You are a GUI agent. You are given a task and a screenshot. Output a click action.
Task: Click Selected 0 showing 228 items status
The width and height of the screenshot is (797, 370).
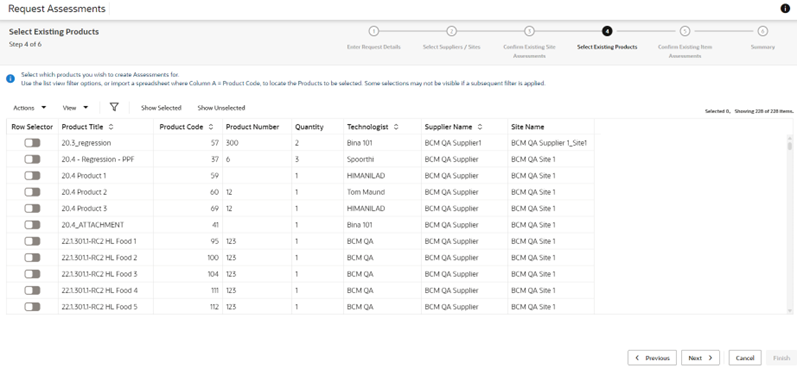[x=749, y=111]
